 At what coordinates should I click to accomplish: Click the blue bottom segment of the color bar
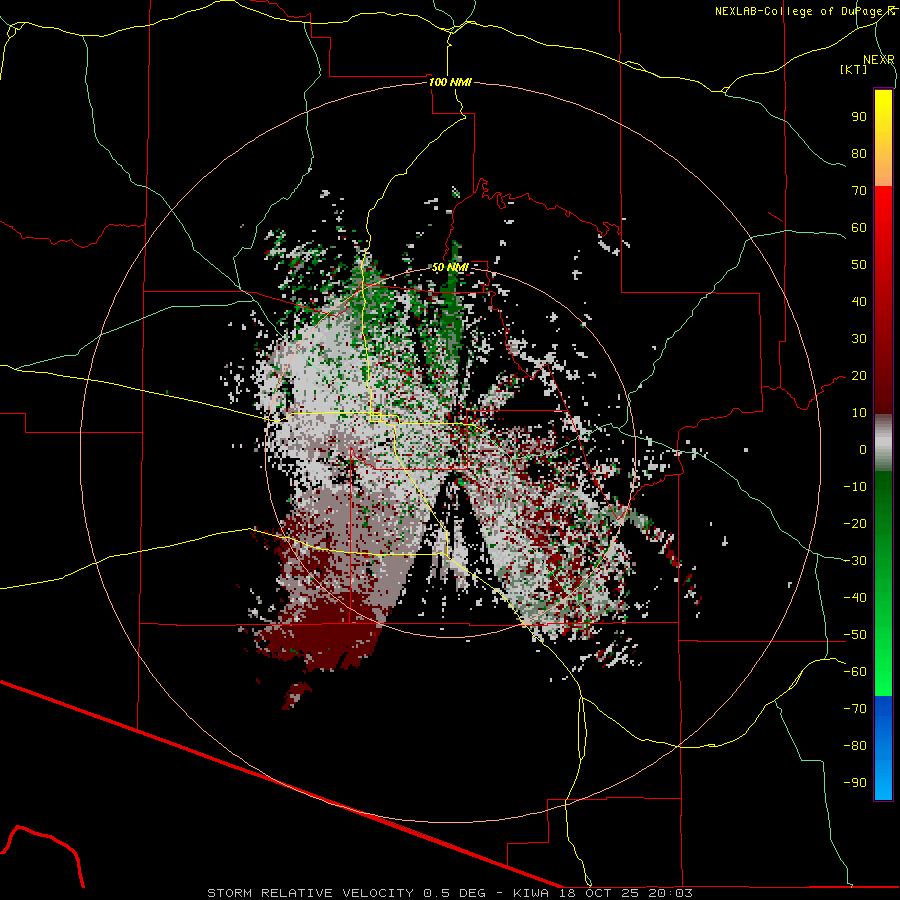(x=883, y=748)
